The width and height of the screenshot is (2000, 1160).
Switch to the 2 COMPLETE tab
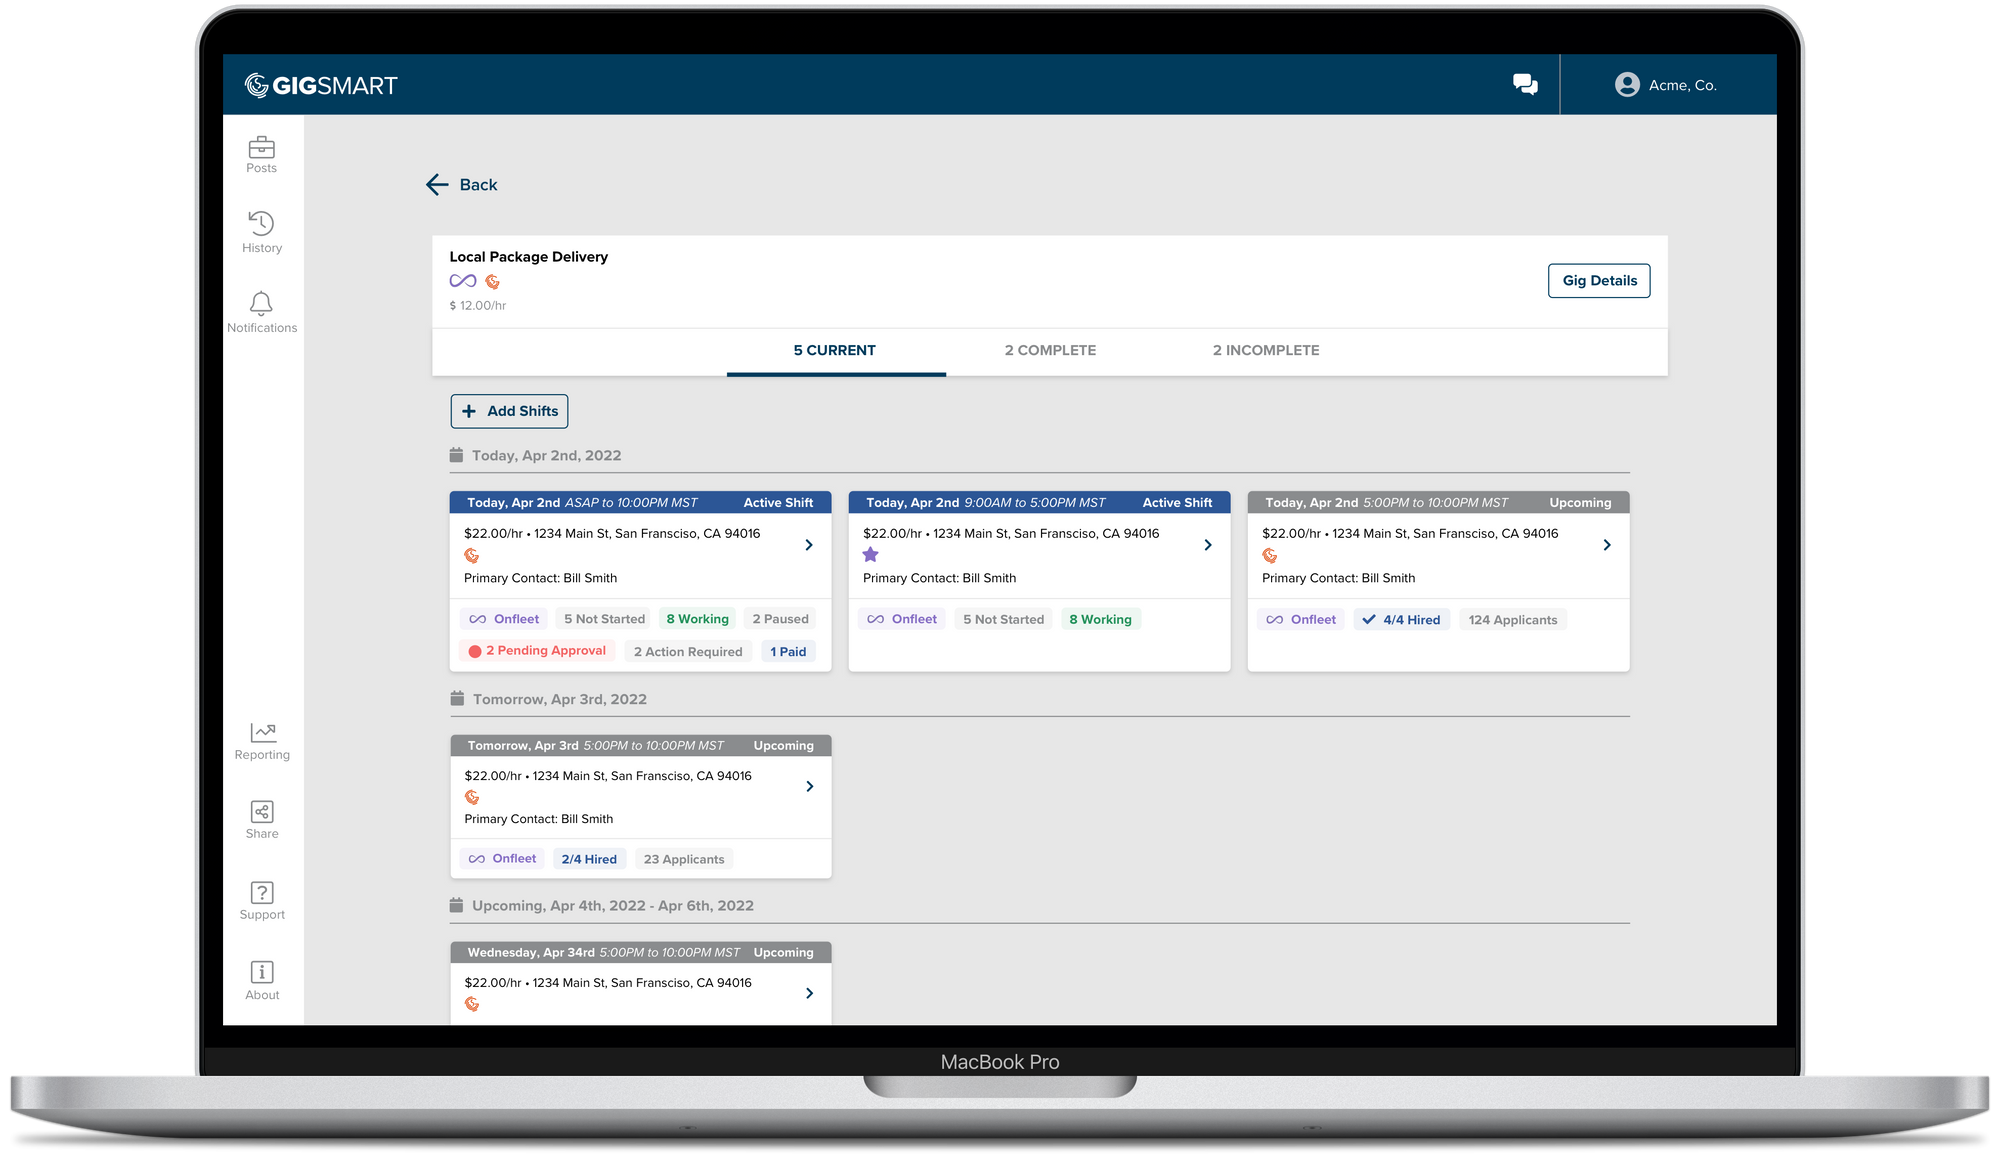pos(1050,351)
